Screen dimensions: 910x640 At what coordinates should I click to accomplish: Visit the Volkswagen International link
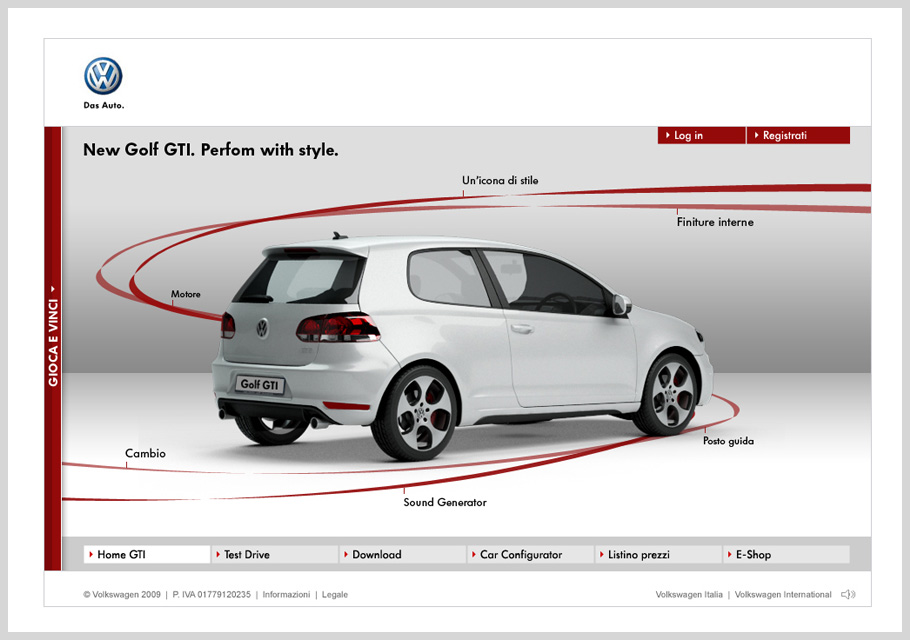[783, 595]
